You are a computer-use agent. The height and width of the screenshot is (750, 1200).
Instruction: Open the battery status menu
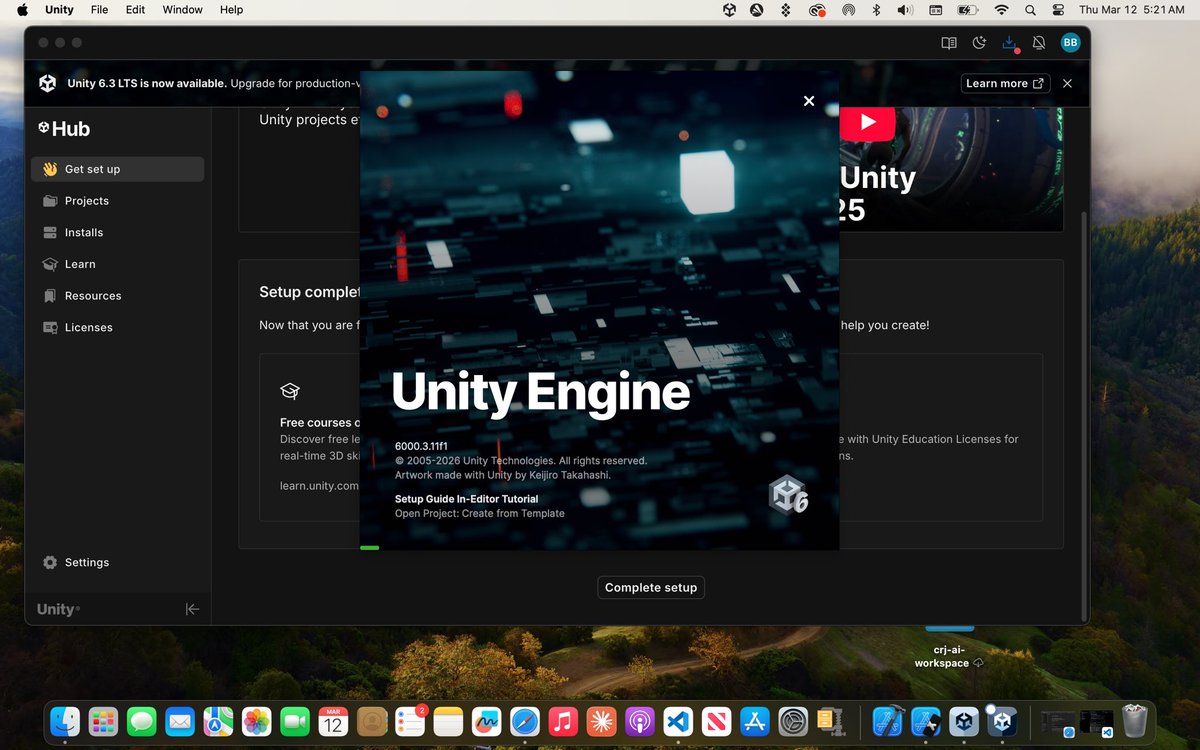(967, 10)
